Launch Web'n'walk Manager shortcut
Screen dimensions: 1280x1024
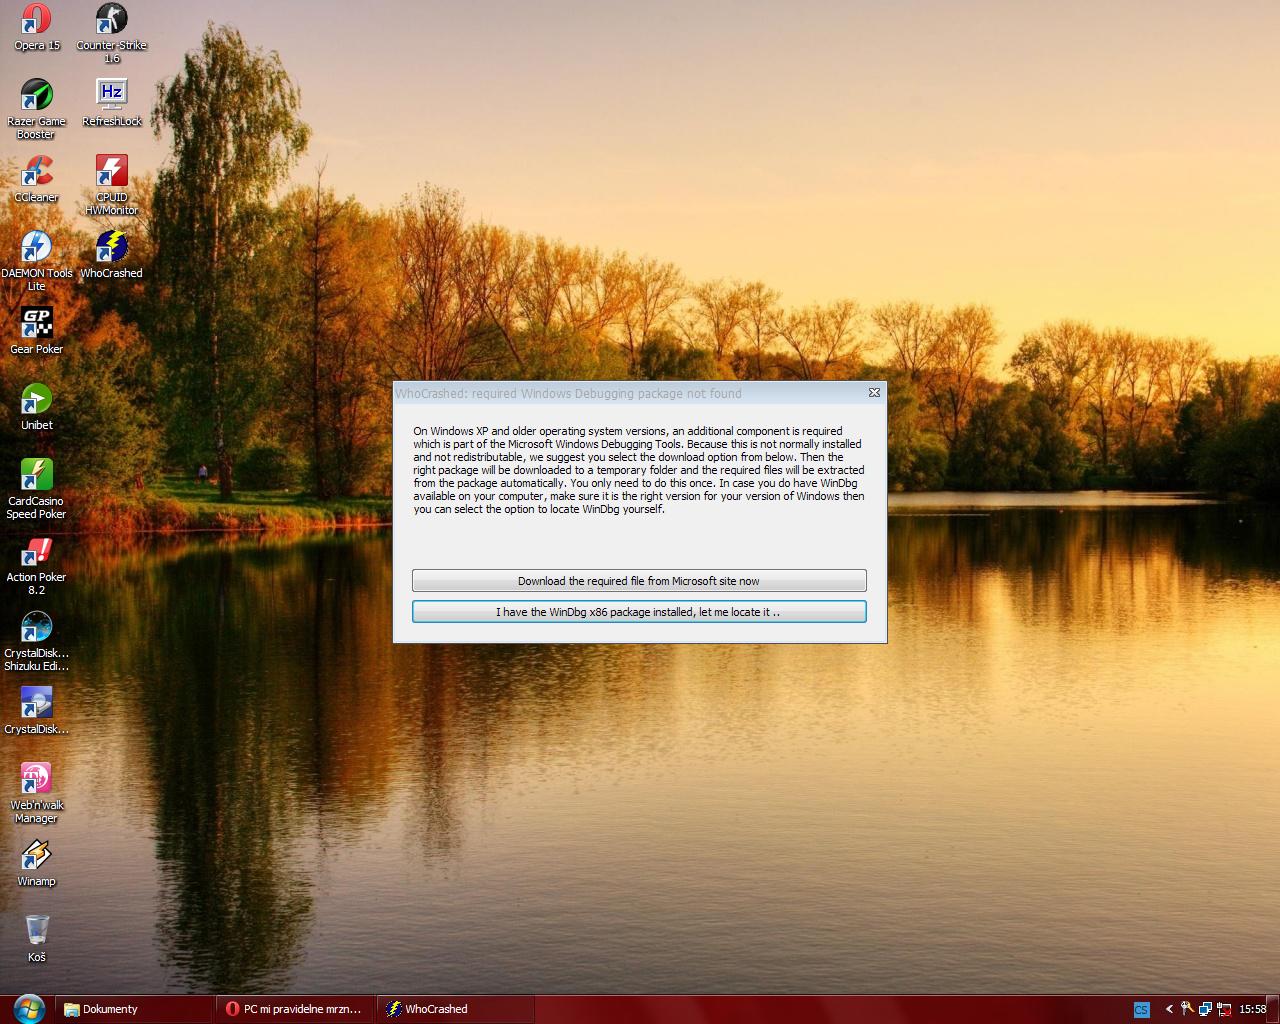(x=36, y=780)
